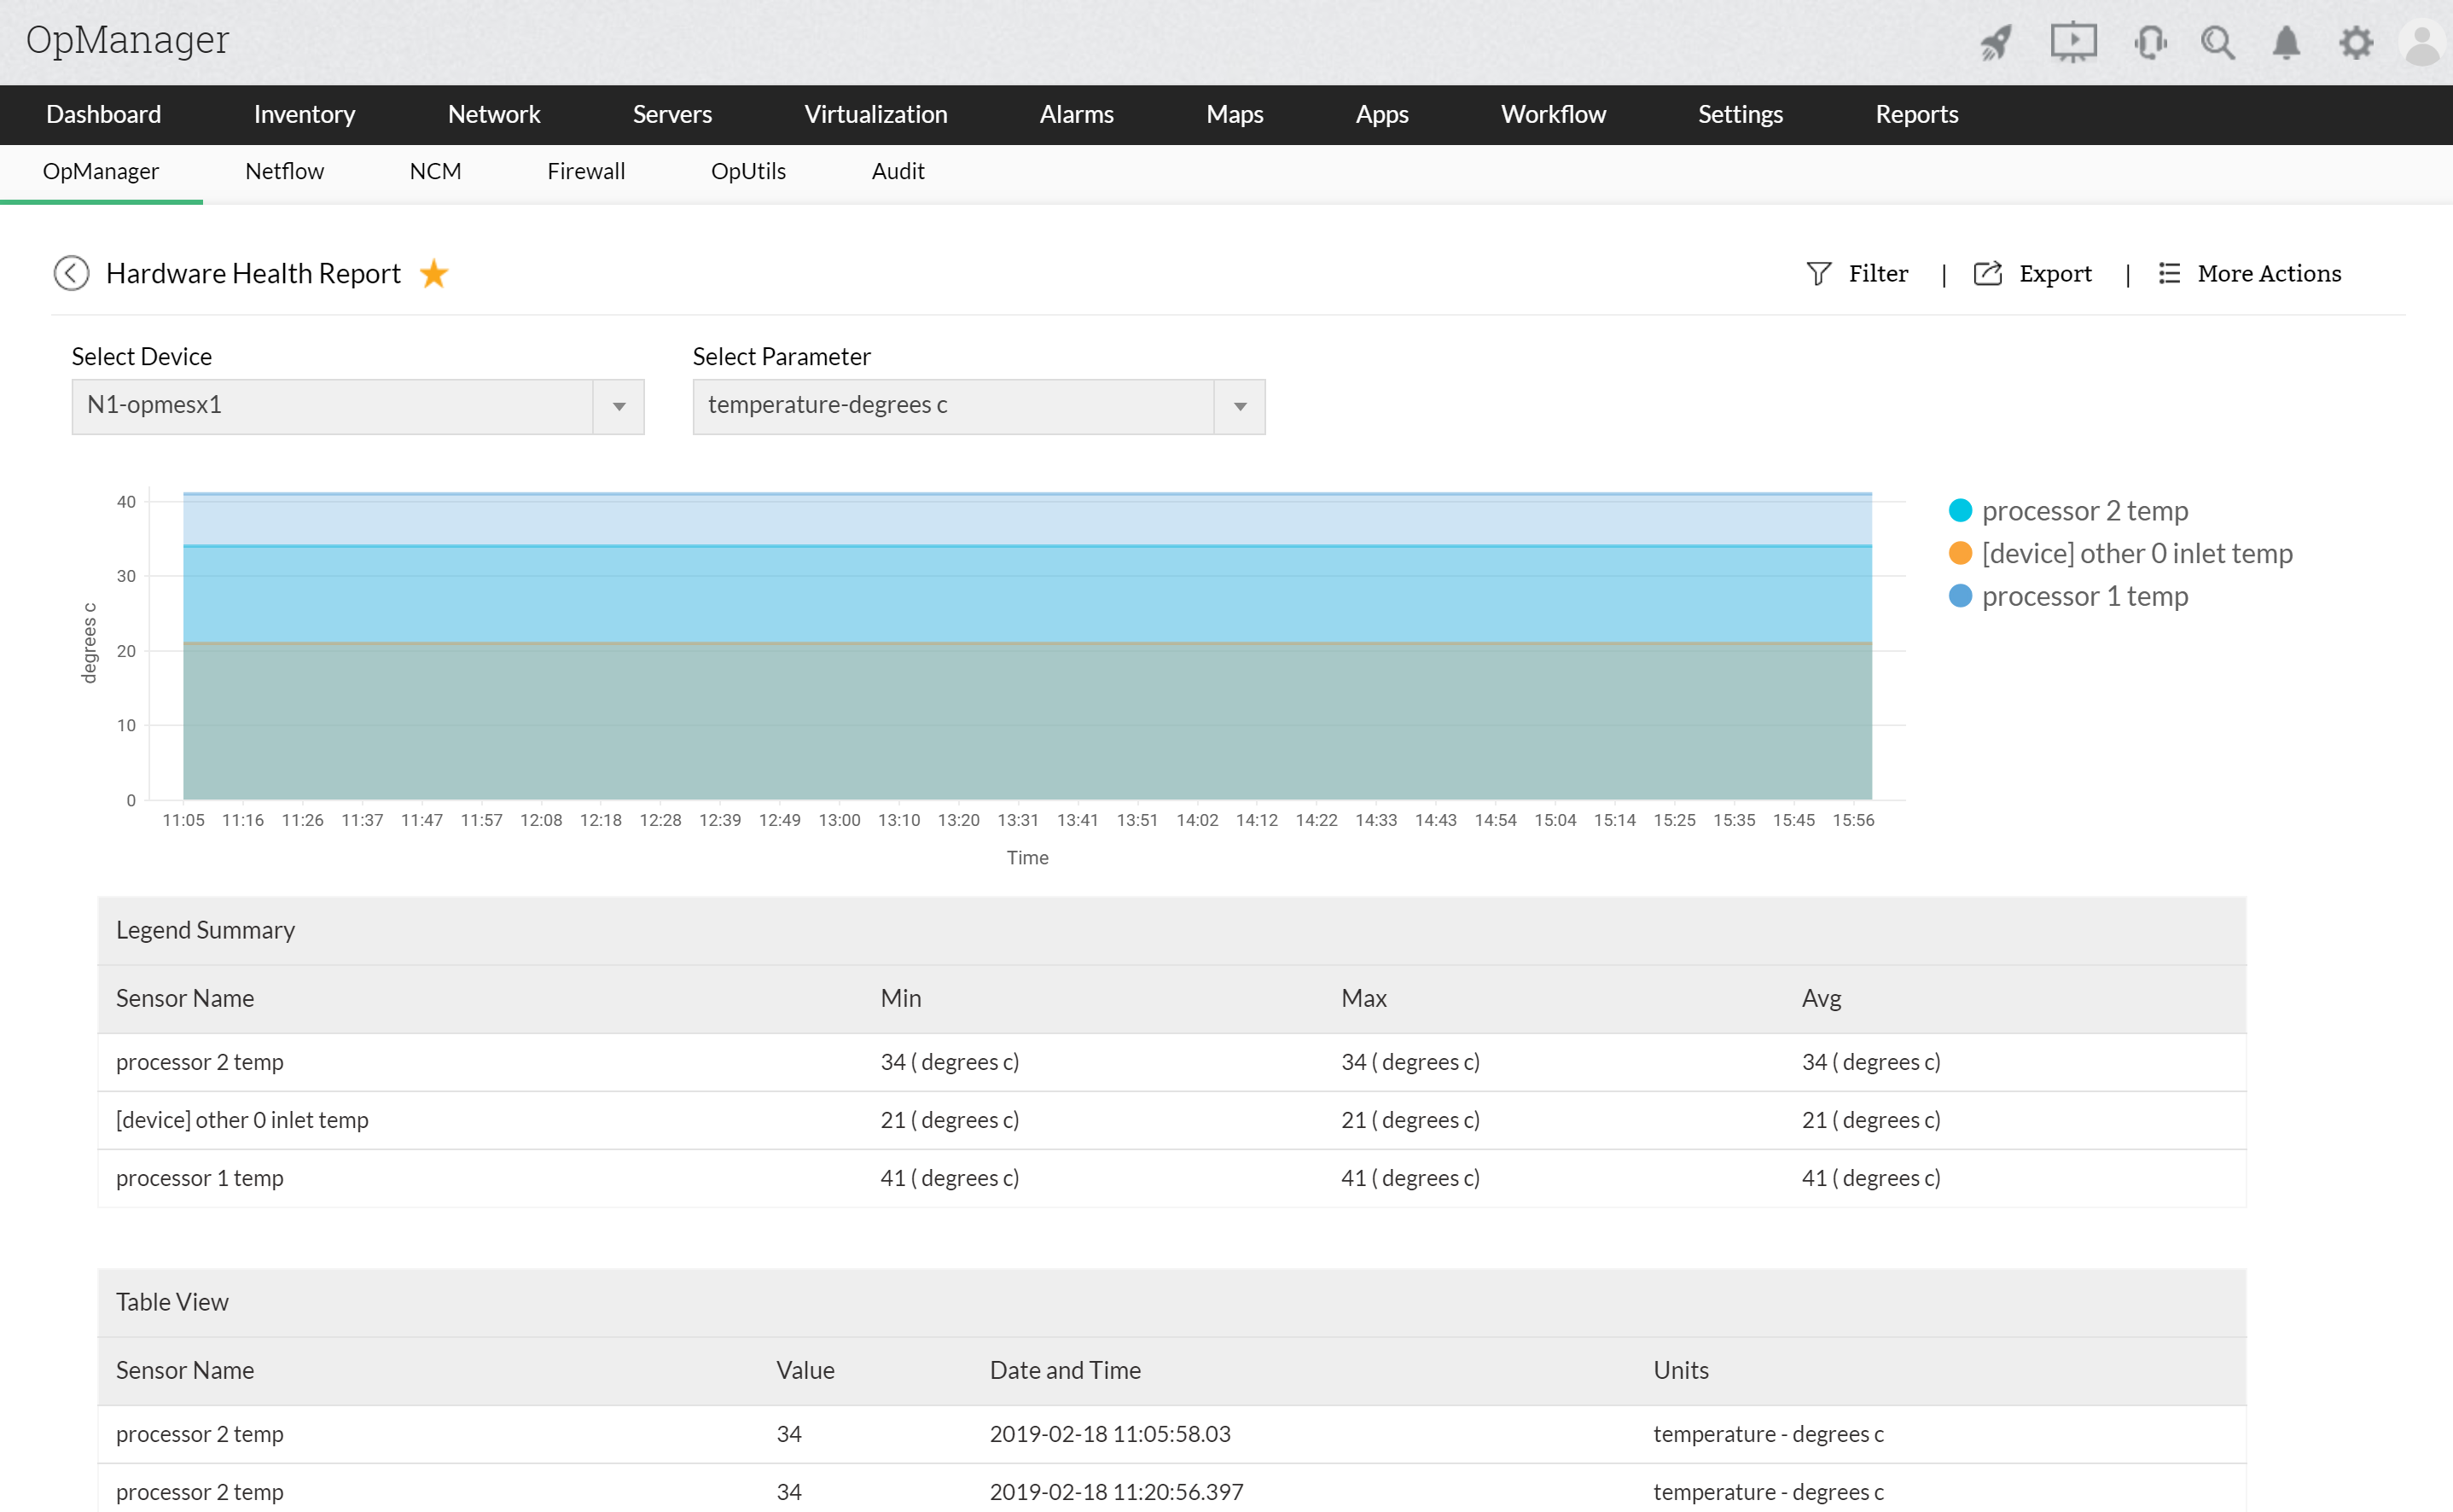Click the orange inlet temp legend swatch
This screenshot has height=1512, width=2453.
(1960, 553)
